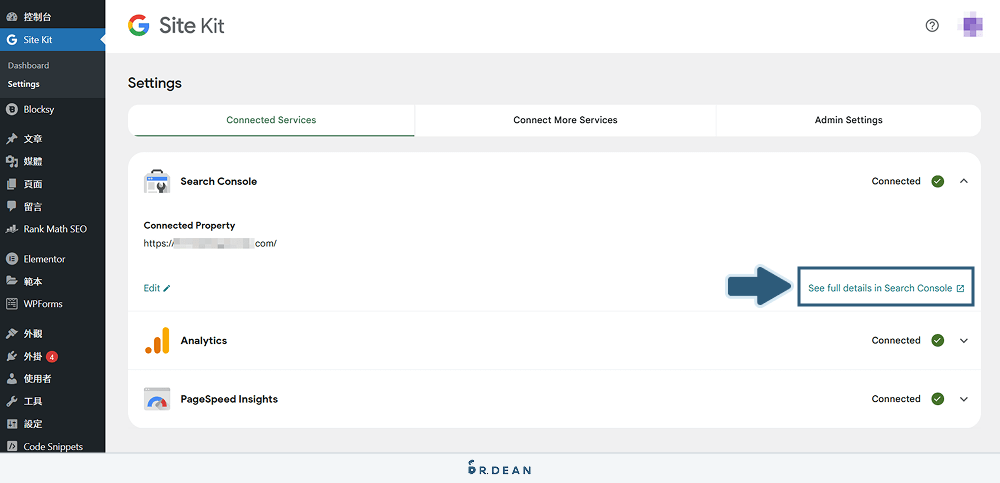
Task: Open the 控制台 dashboard menu item
Action: (x=52, y=17)
